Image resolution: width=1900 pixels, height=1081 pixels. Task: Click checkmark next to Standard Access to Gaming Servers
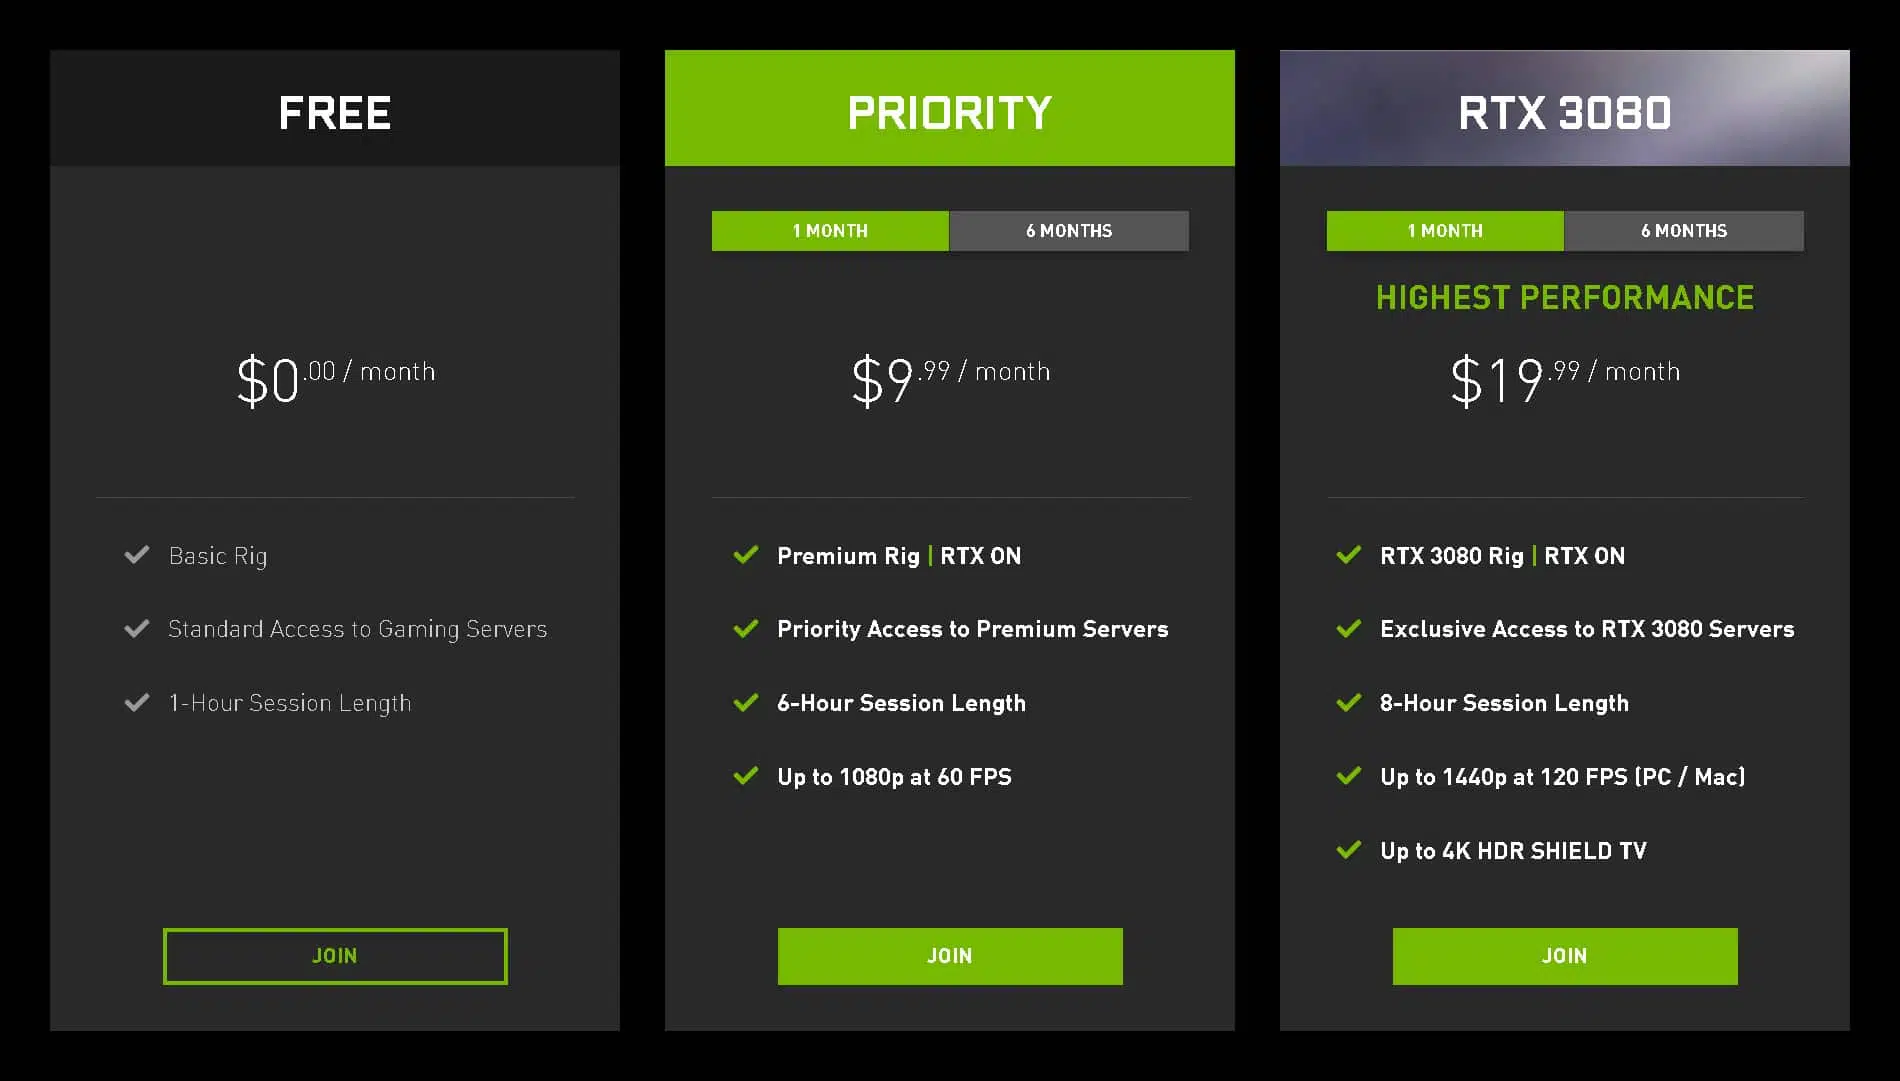click(x=137, y=628)
